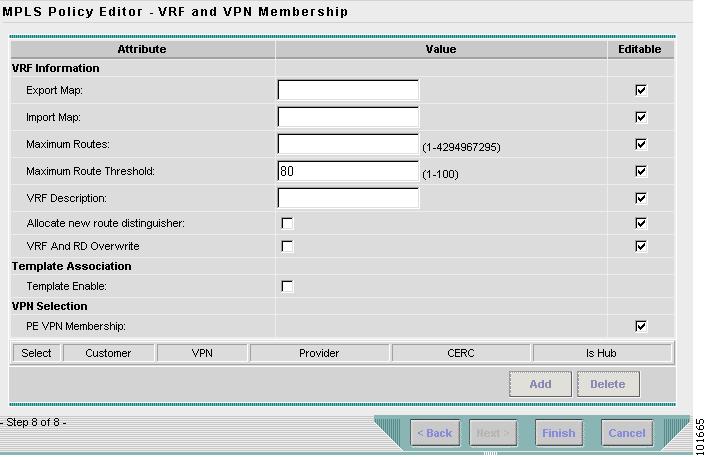
Task: Click the Step 8 of 8 indicator
Action: 33,422
